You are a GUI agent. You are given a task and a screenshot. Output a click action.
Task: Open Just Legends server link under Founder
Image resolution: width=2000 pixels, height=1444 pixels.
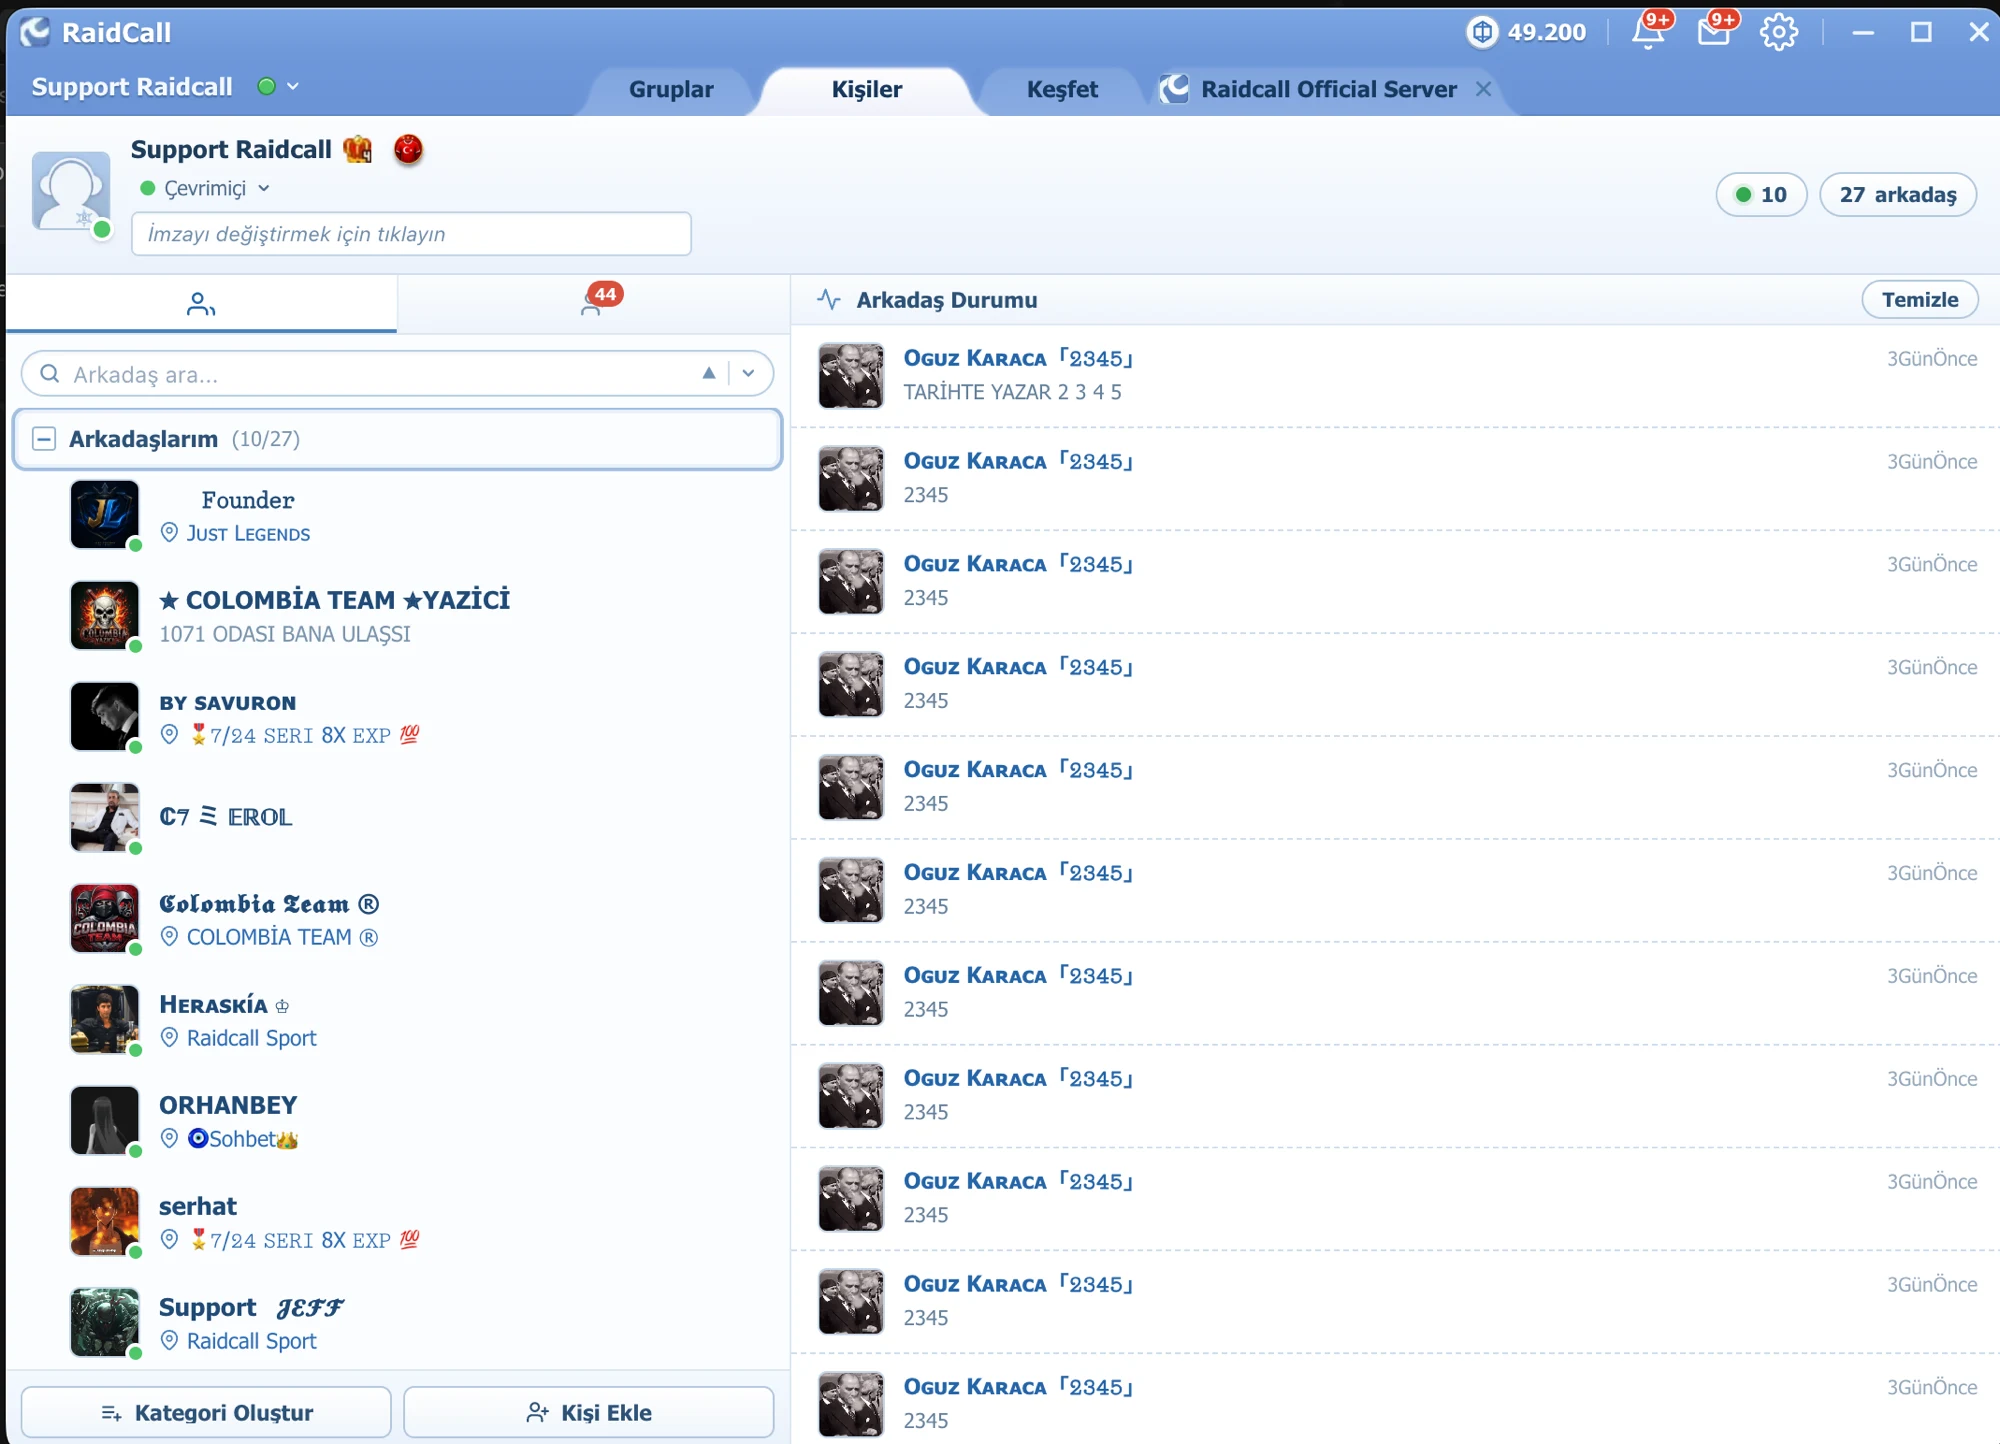coord(248,533)
